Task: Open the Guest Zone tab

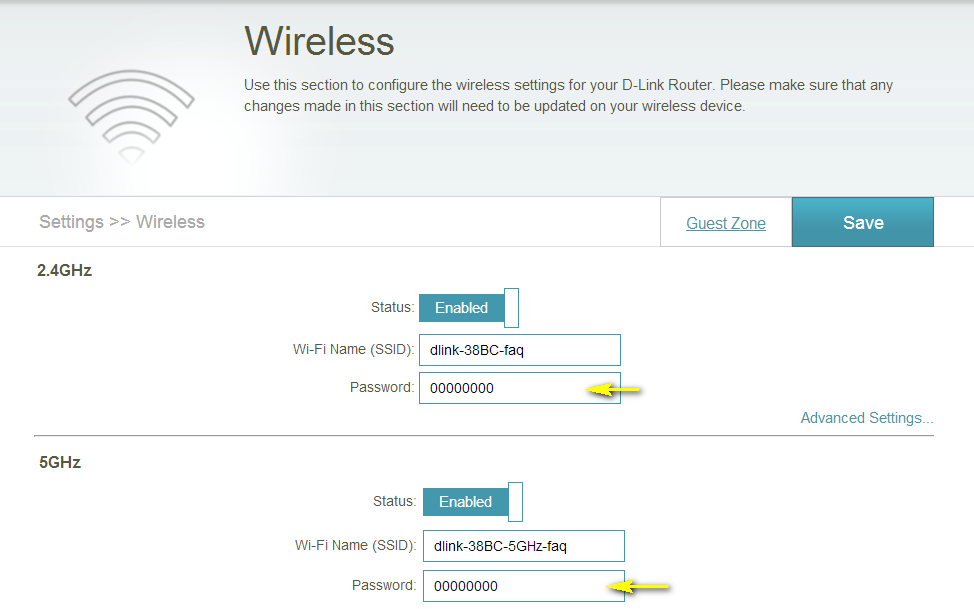Action: pyautogui.click(x=726, y=223)
